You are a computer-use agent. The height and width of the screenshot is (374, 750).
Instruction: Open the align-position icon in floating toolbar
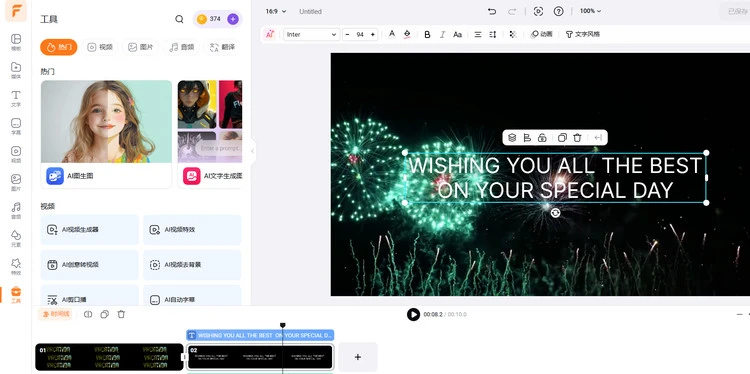point(527,138)
